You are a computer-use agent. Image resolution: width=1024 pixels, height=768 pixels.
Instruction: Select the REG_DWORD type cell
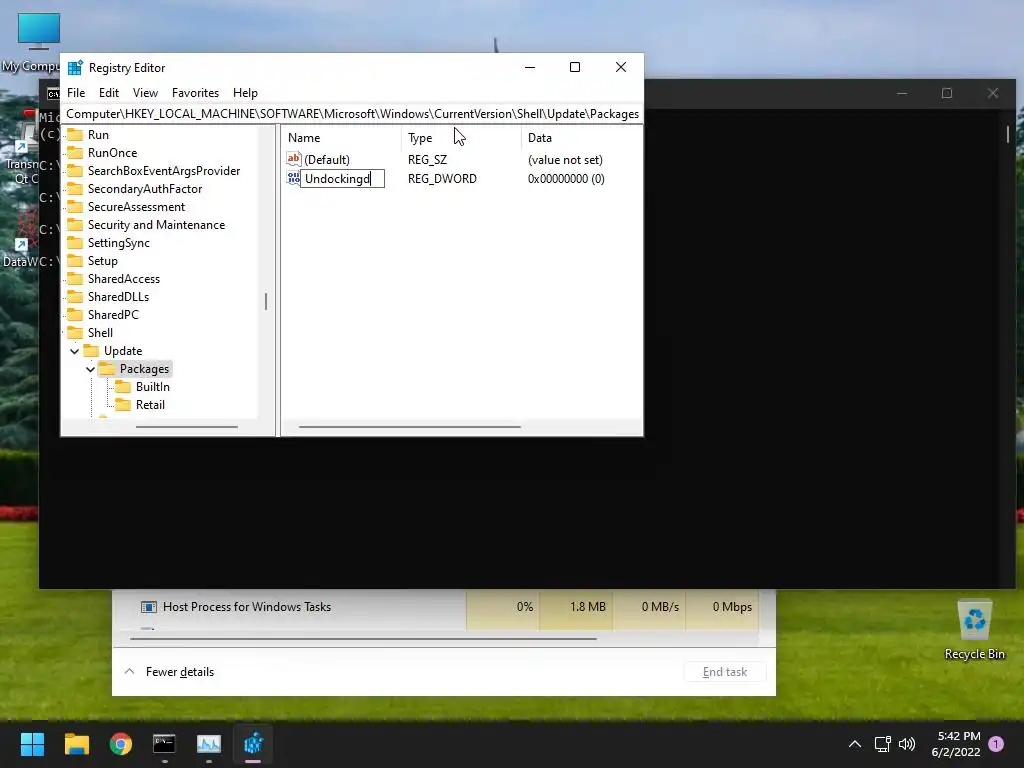442,179
